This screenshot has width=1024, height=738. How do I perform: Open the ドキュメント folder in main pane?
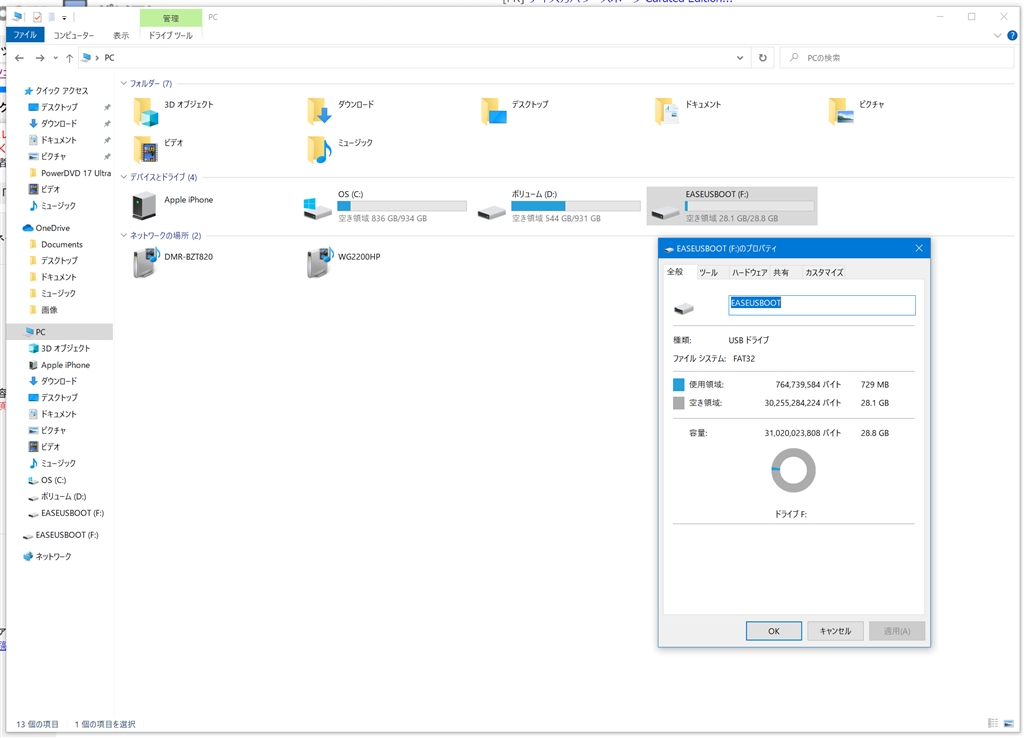(667, 112)
